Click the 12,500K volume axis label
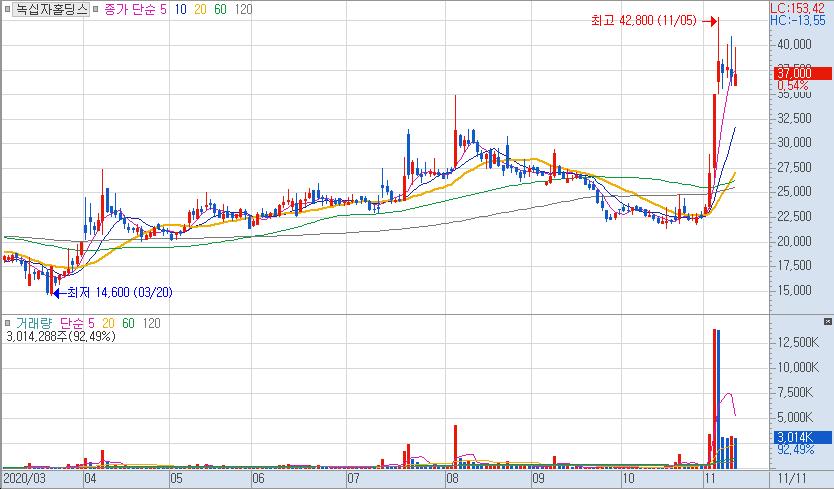This screenshot has width=834, height=489. [798, 342]
